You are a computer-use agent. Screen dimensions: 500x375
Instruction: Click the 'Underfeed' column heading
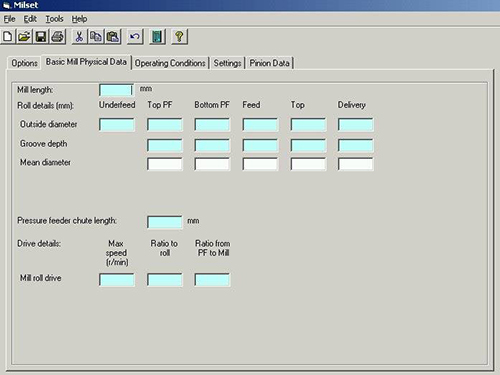tap(117, 105)
